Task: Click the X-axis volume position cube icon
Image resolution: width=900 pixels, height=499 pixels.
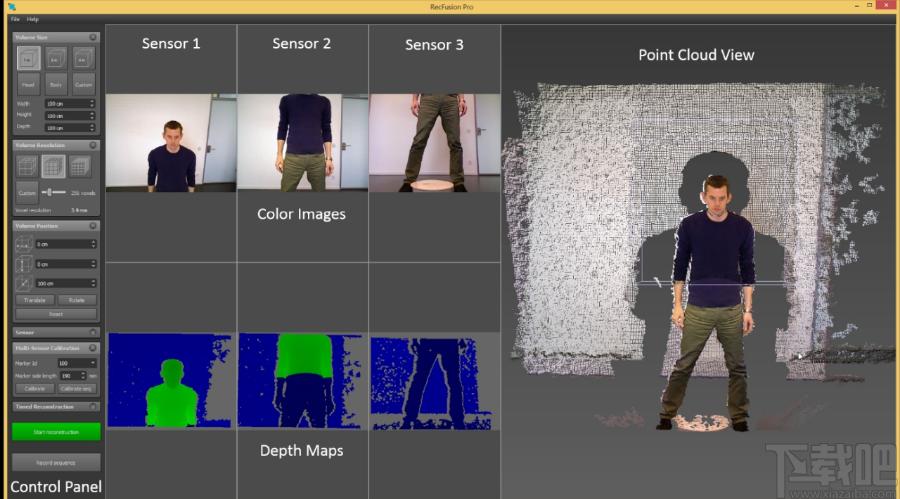Action: (23, 245)
